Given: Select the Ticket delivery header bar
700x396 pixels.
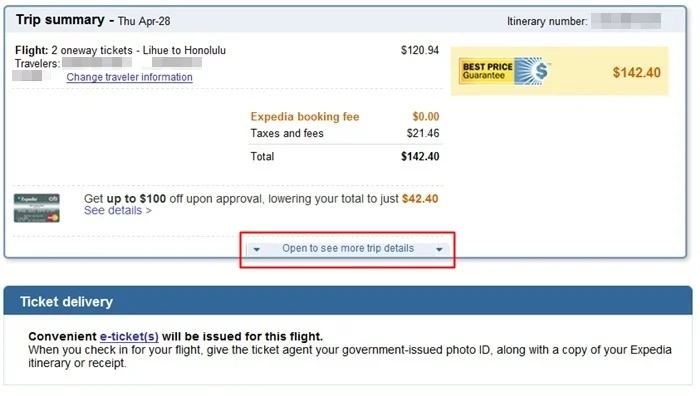Looking at the screenshot, I should coord(348,301).
